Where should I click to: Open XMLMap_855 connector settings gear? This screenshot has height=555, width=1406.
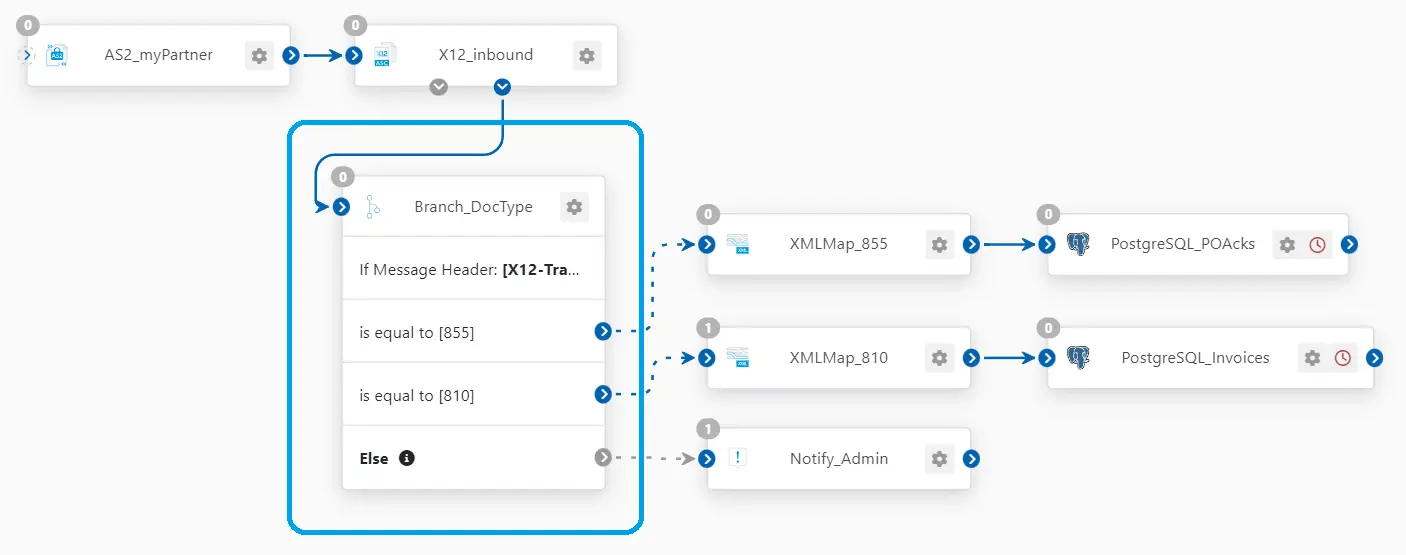click(939, 244)
